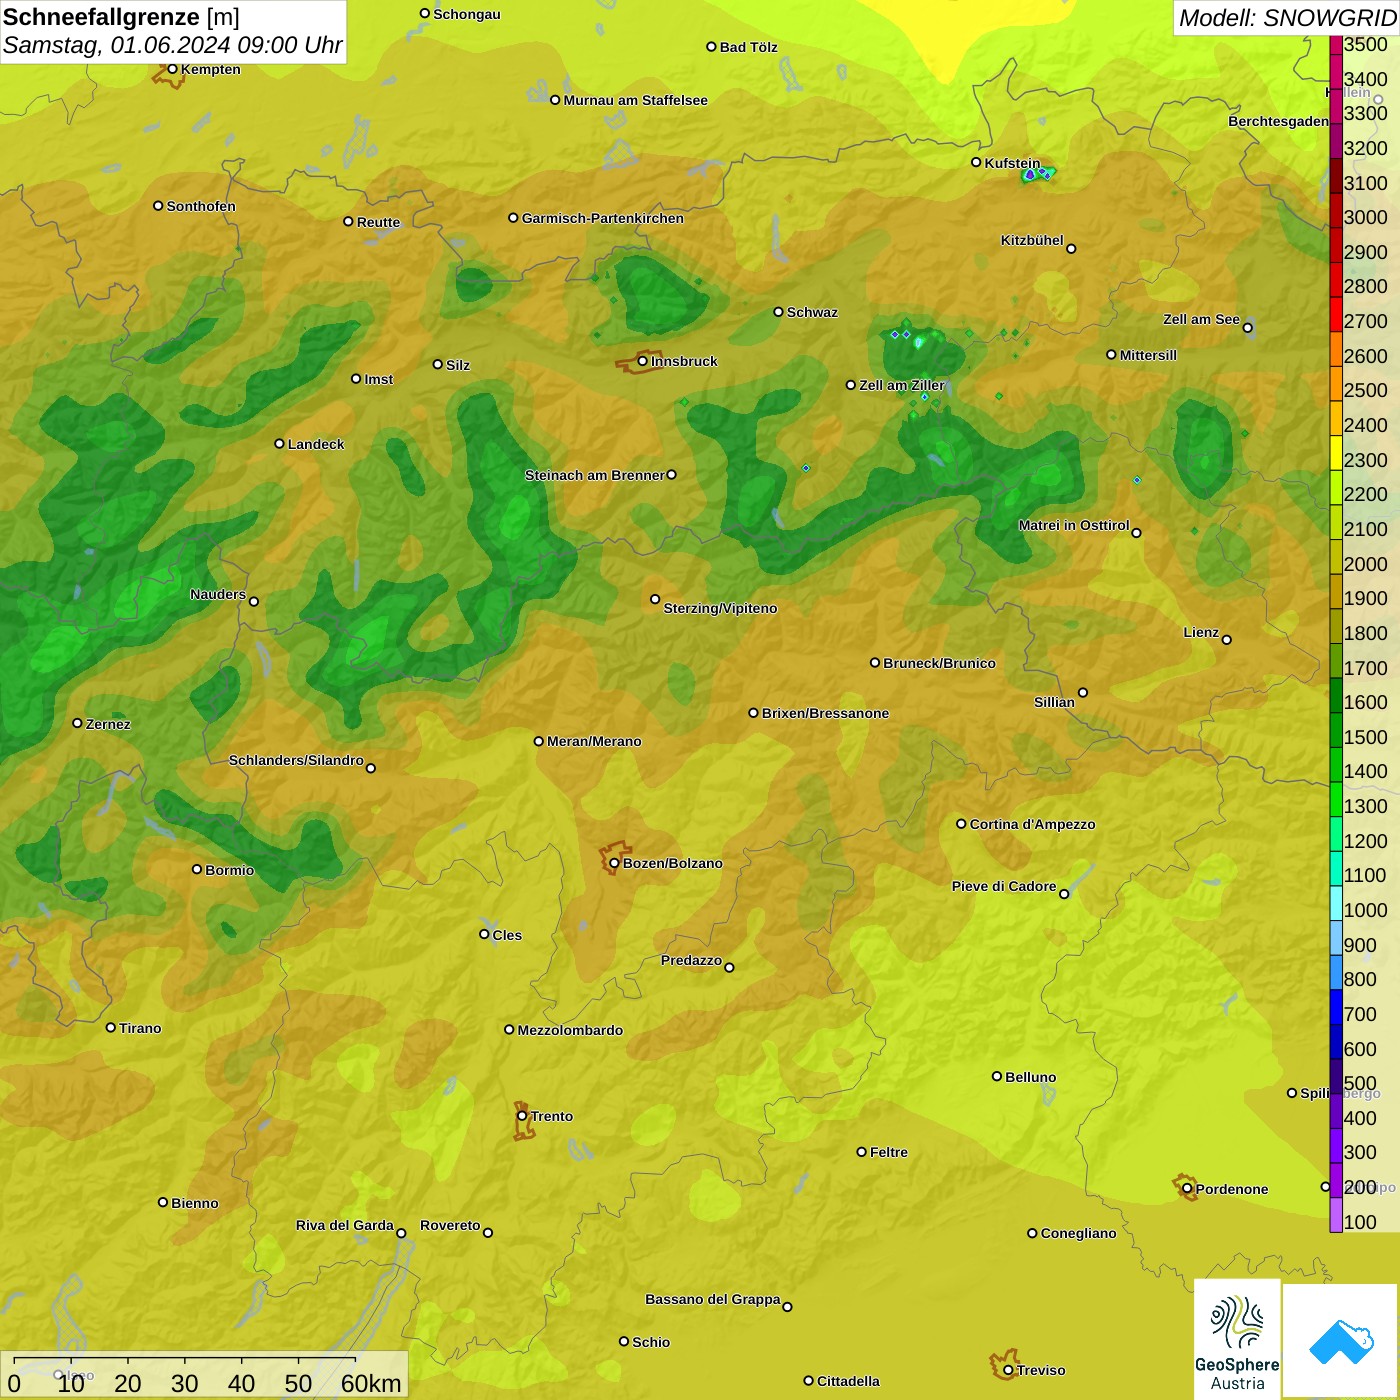This screenshot has width=1400, height=1400.
Task: Click the Cittadella label
Action: pyautogui.click(x=848, y=1381)
